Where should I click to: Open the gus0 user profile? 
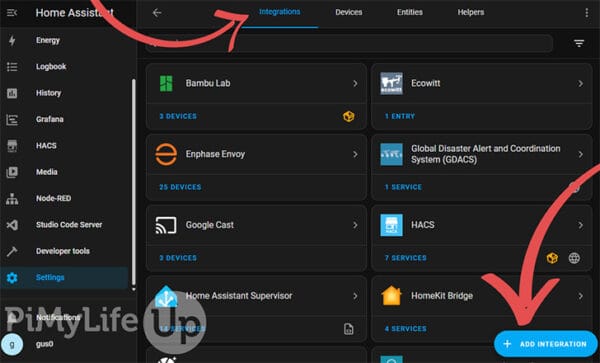(64, 344)
